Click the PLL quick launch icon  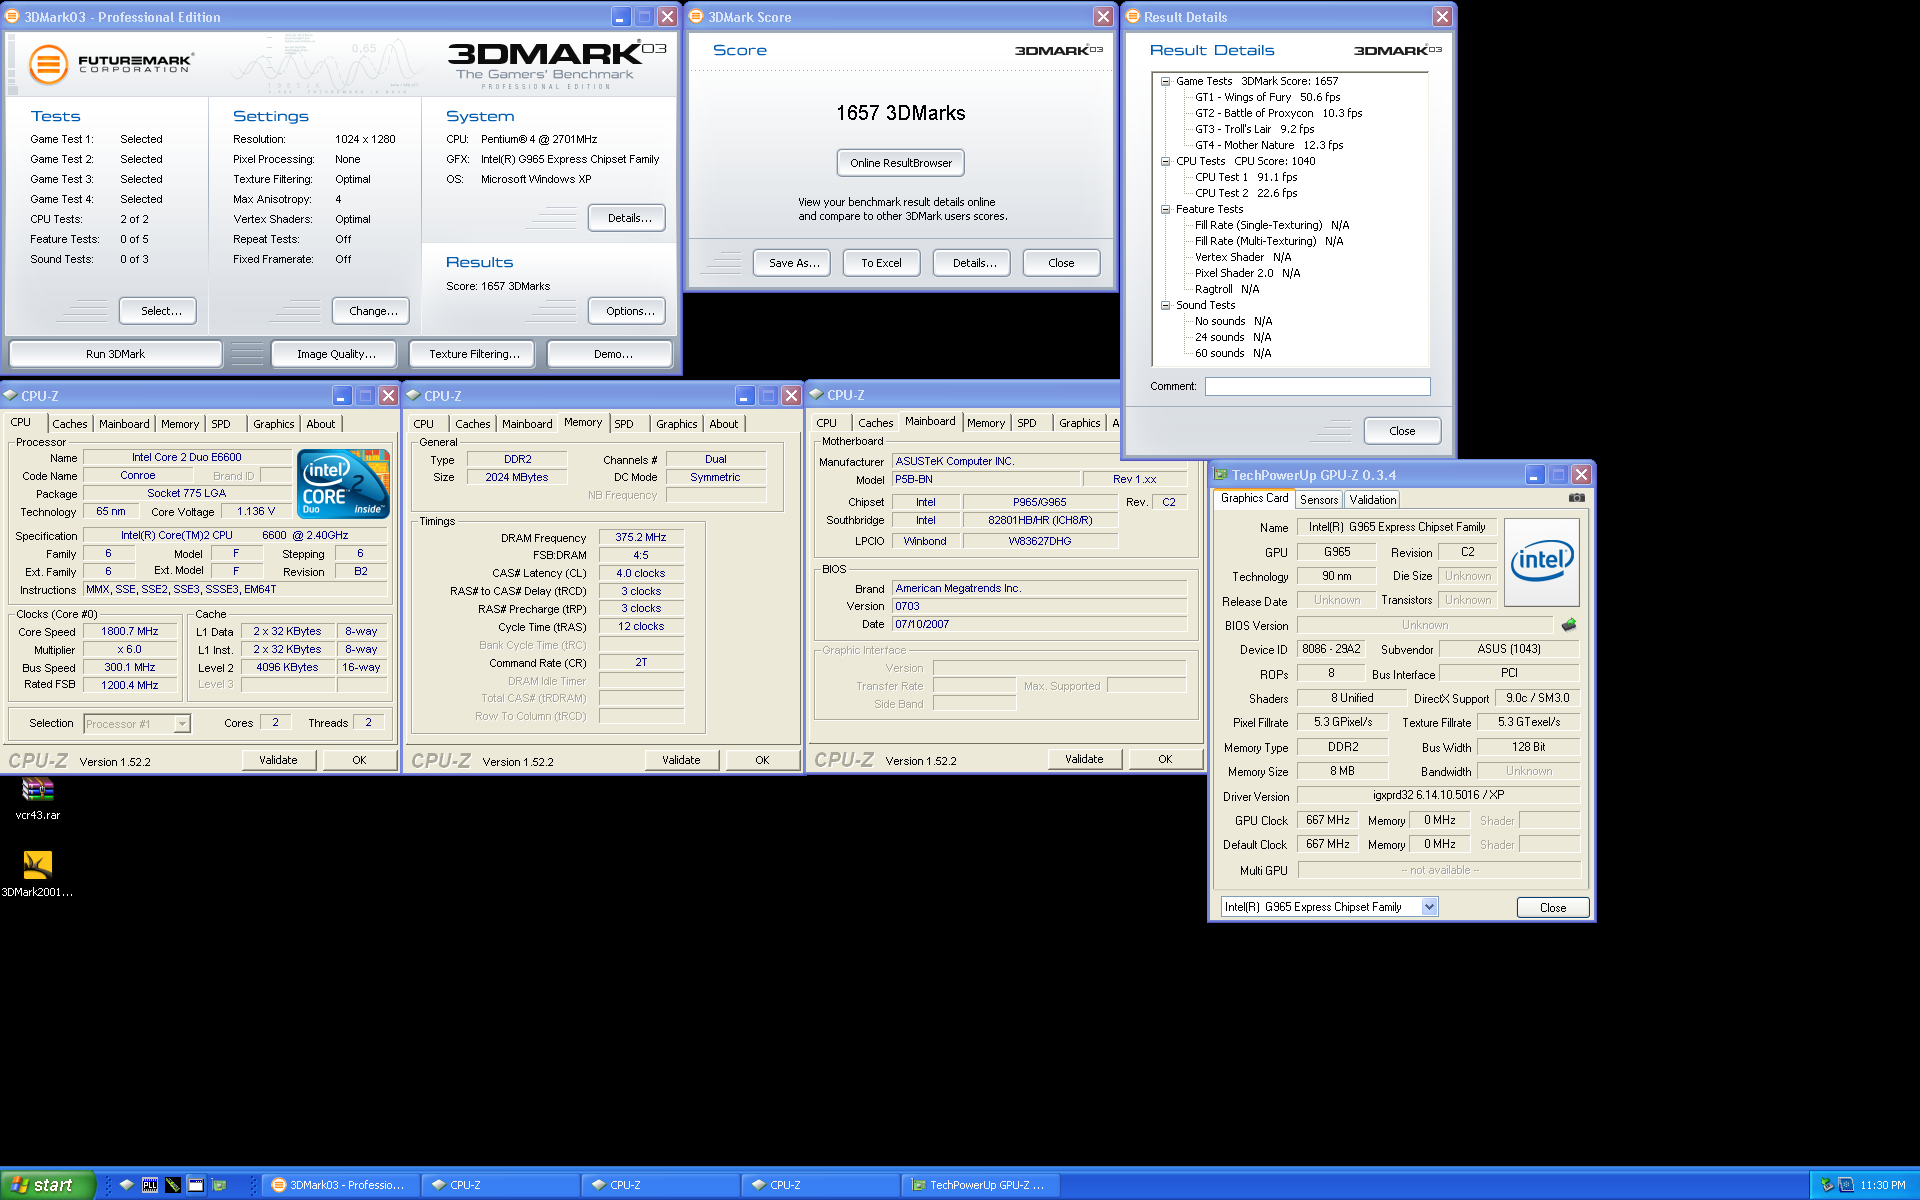point(150,1185)
